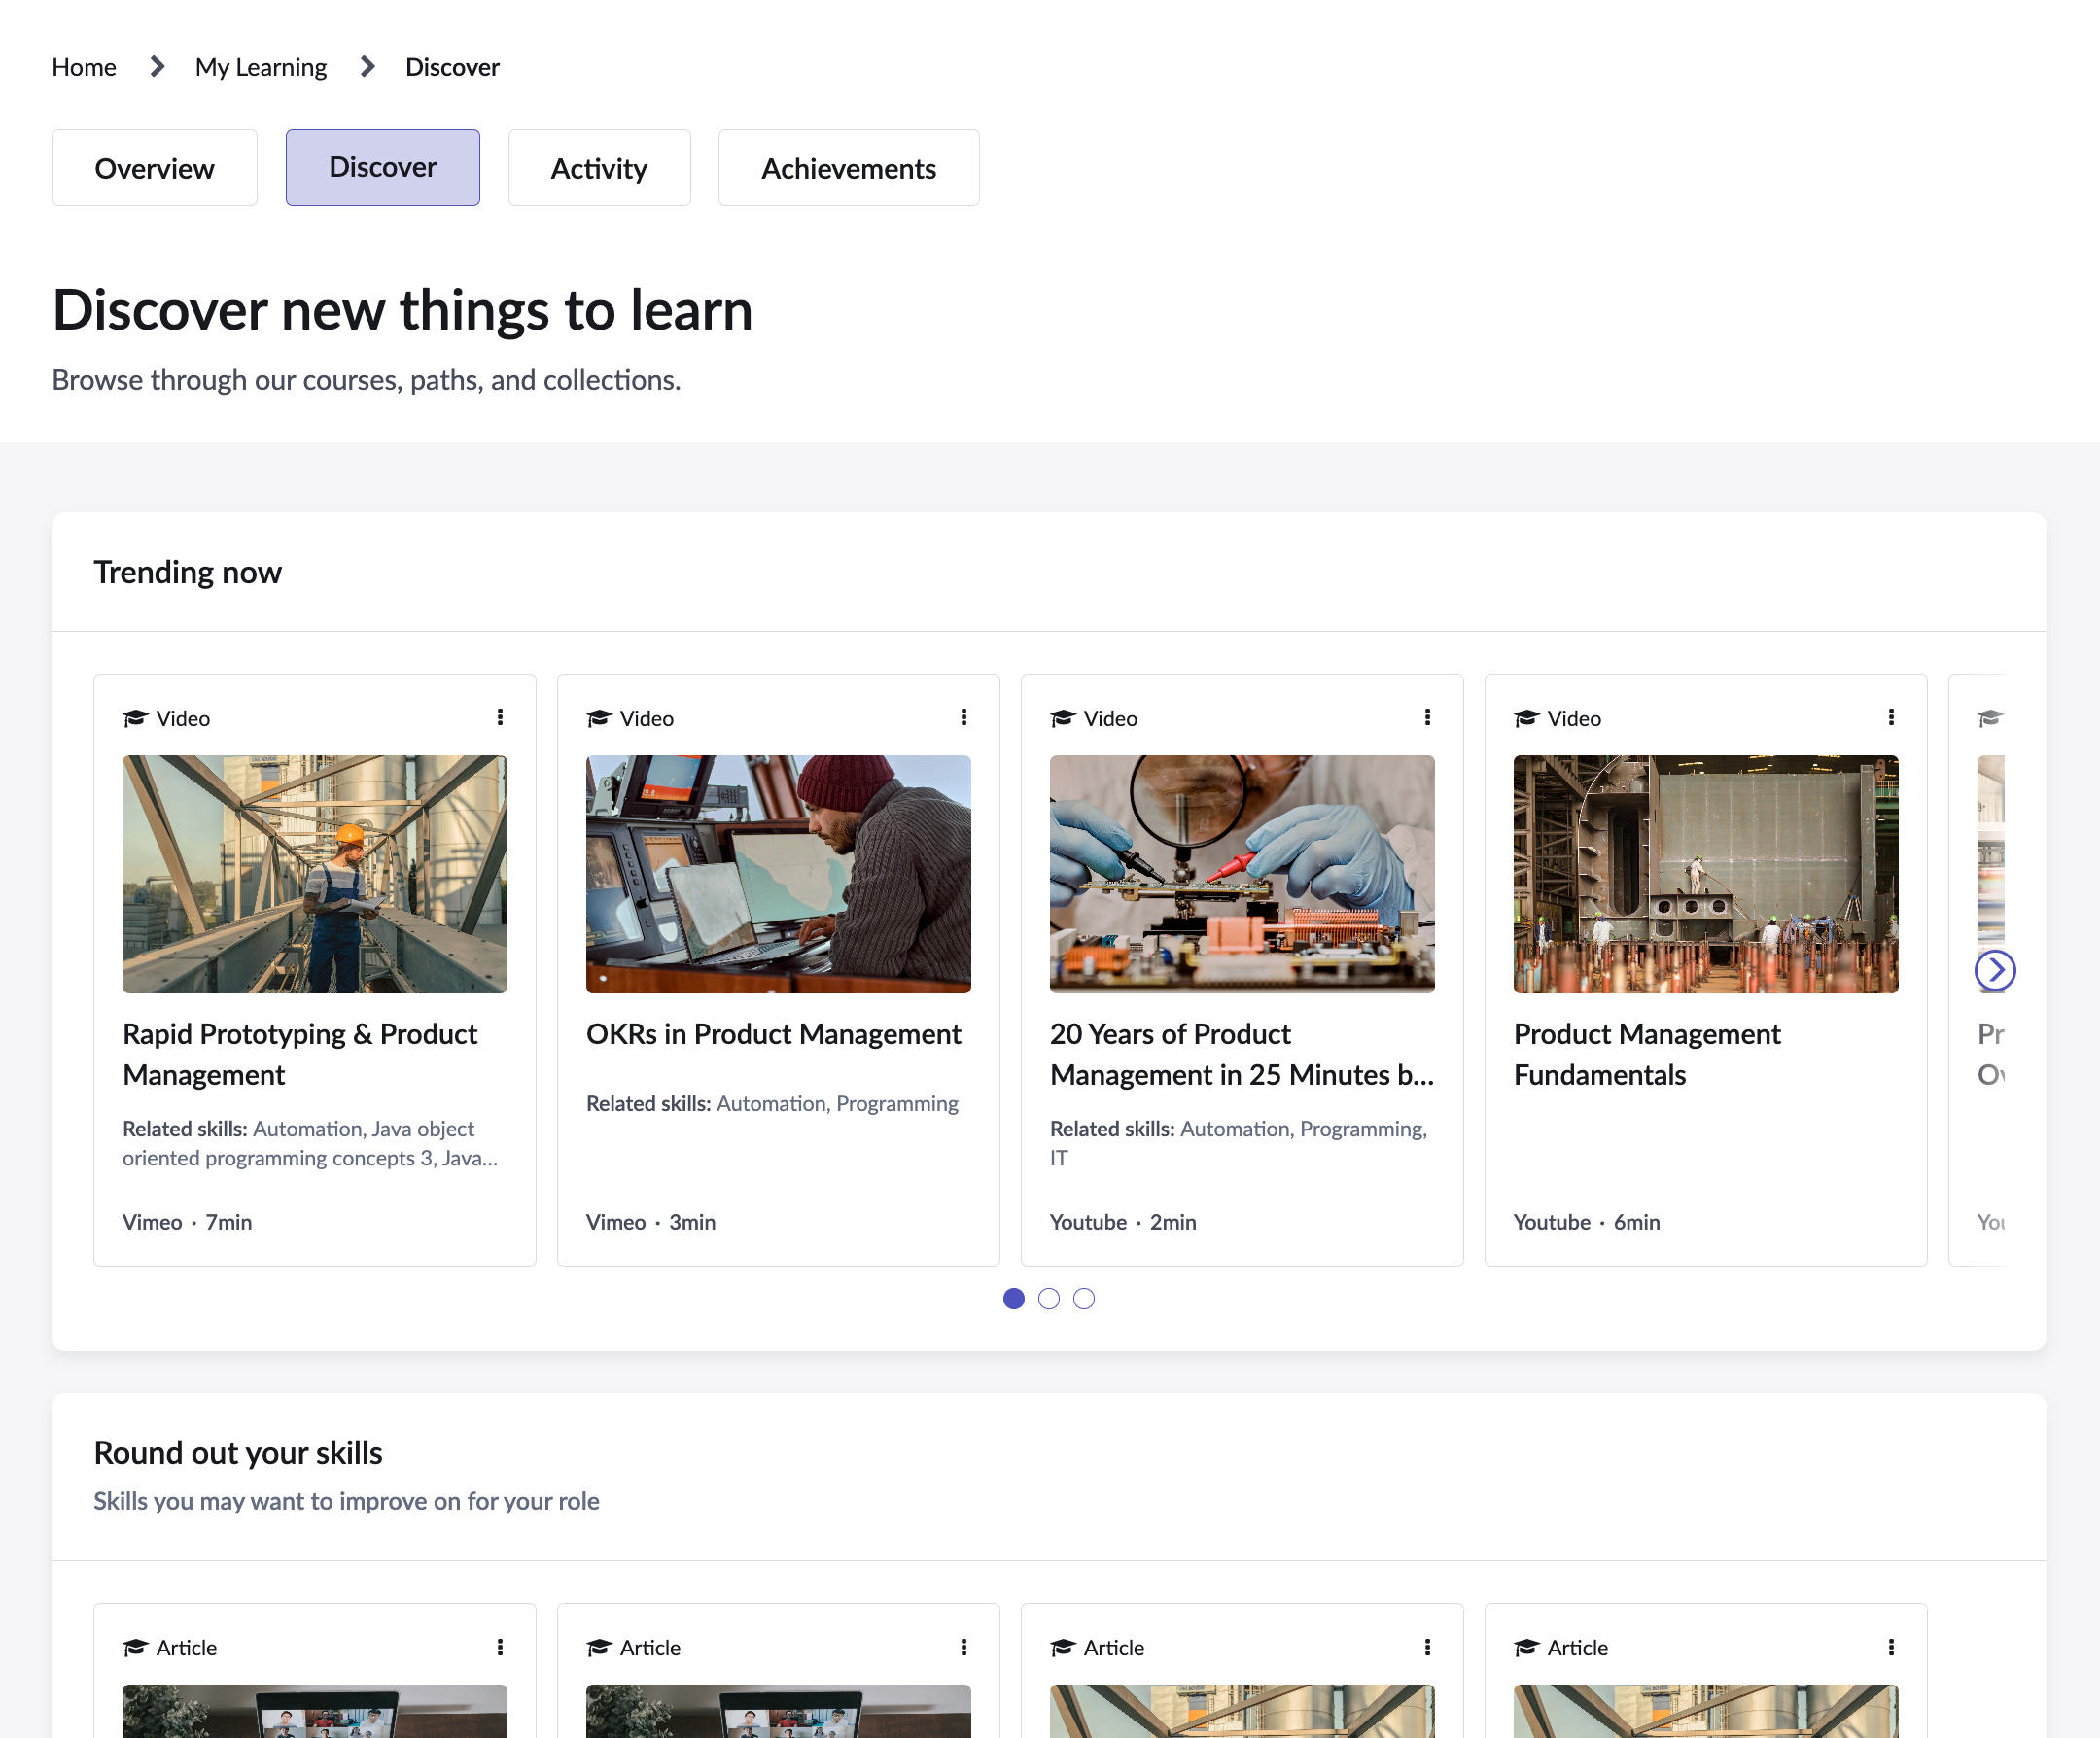The image size is (2100, 1738).
Task: Go to My Learning breadcrumb link
Action: [x=261, y=67]
